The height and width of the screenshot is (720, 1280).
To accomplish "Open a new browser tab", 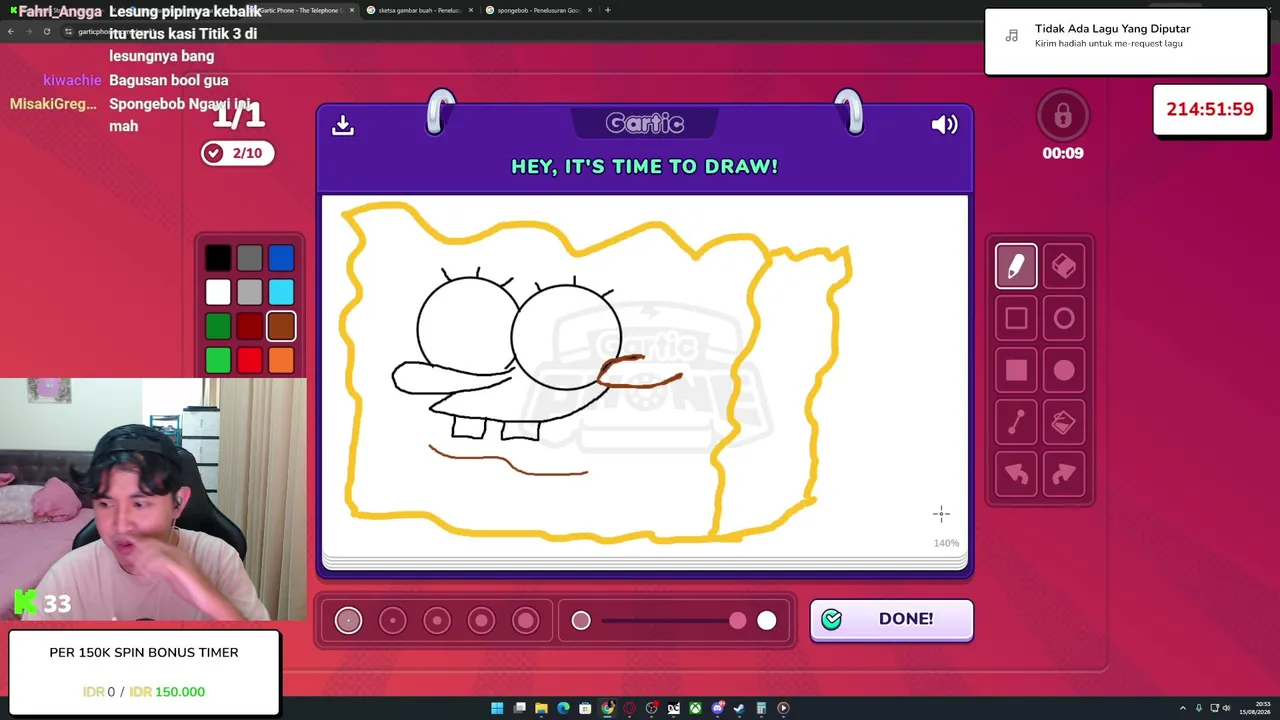I will (607, 10).
